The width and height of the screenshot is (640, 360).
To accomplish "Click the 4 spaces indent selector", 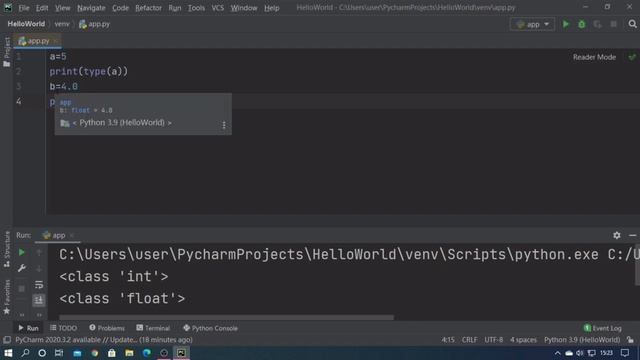I will click(x=523, y=340).
